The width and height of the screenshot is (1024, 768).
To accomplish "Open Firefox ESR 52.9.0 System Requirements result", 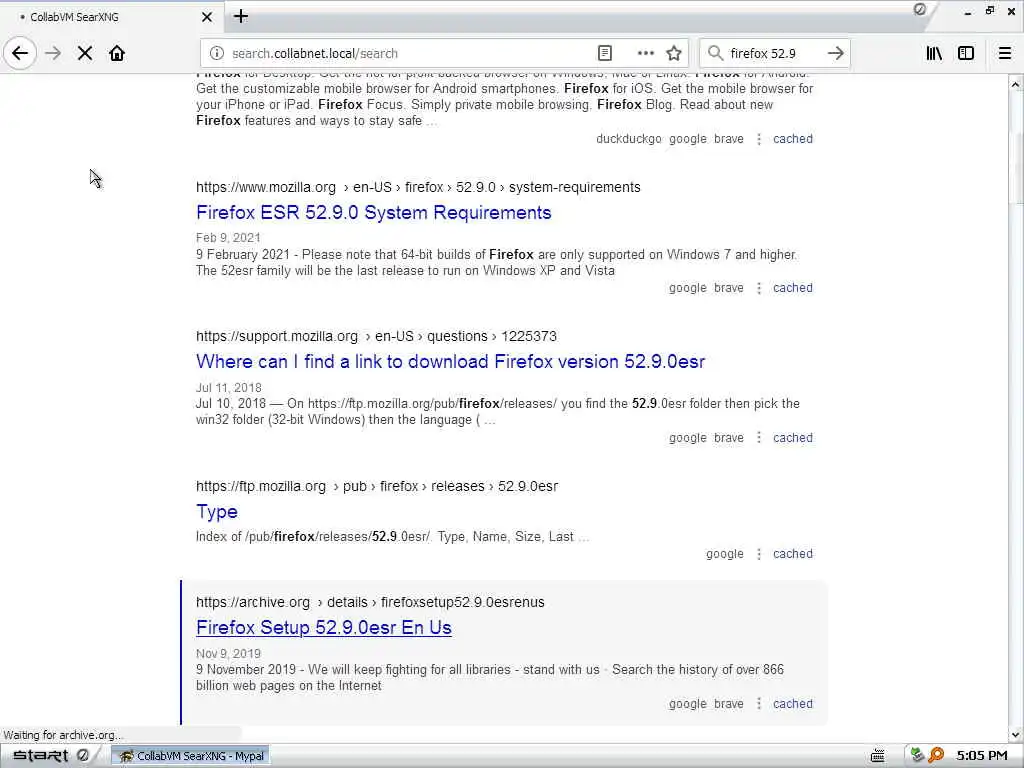I will (x=374, y=212).
